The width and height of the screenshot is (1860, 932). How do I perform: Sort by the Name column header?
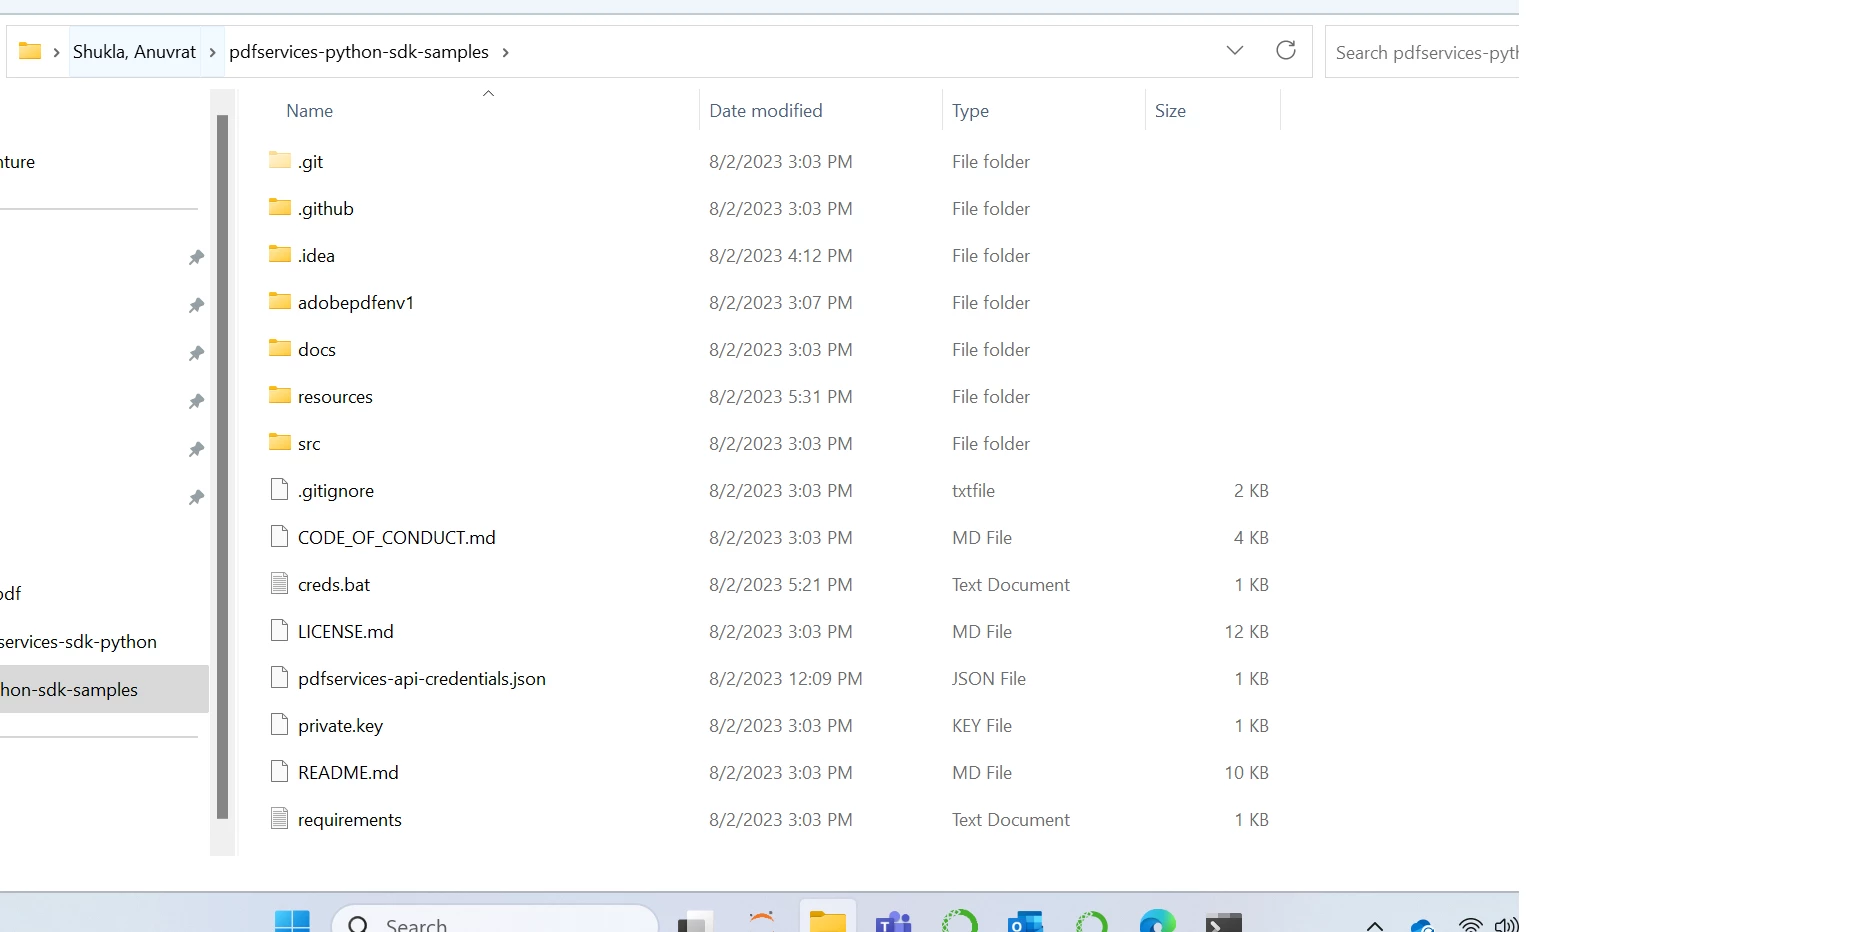coord(310,110)
